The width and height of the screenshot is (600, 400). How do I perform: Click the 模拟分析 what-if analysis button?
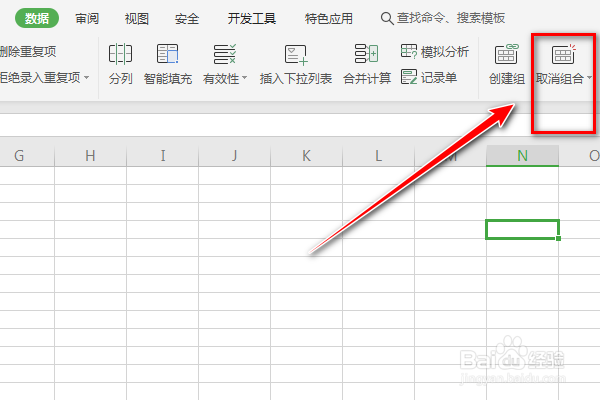(435, 51)
